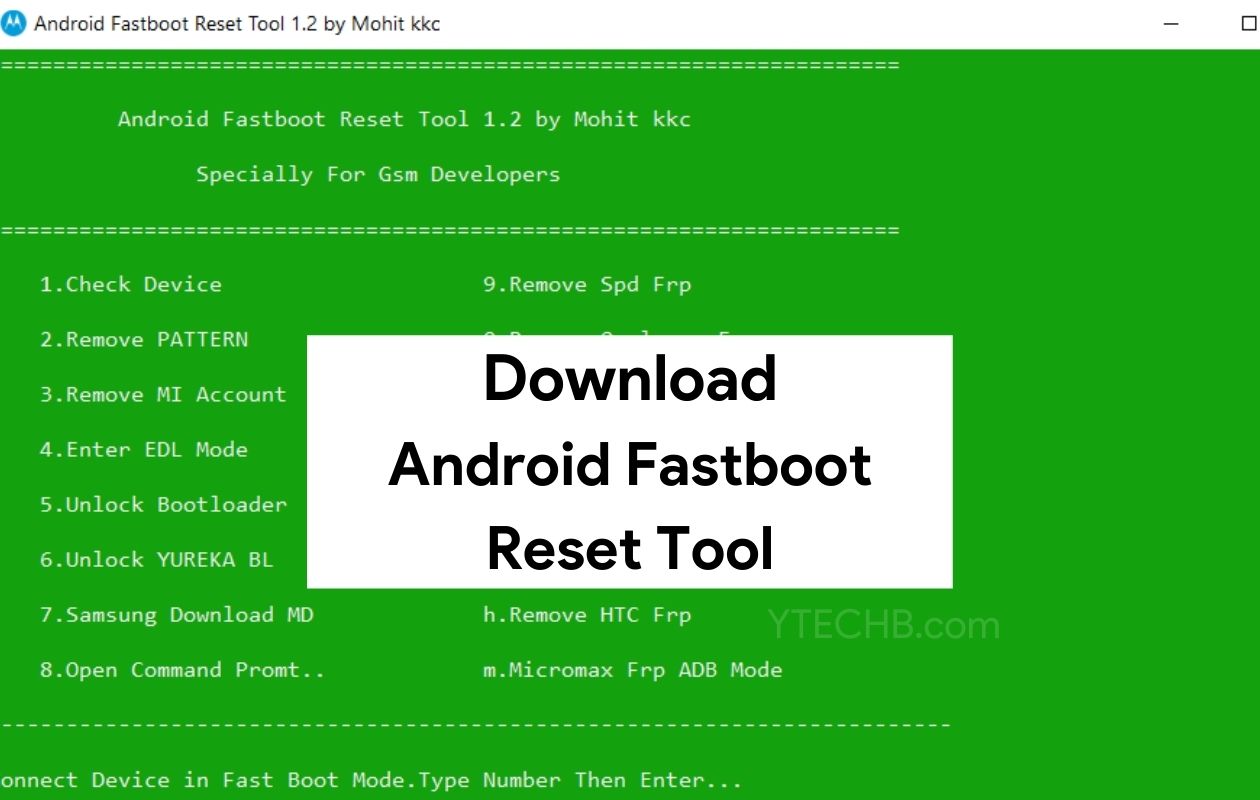Select '5.Unlock Bootloader' option text
This screenshot has width=1260, height=800.
[163, 505]
